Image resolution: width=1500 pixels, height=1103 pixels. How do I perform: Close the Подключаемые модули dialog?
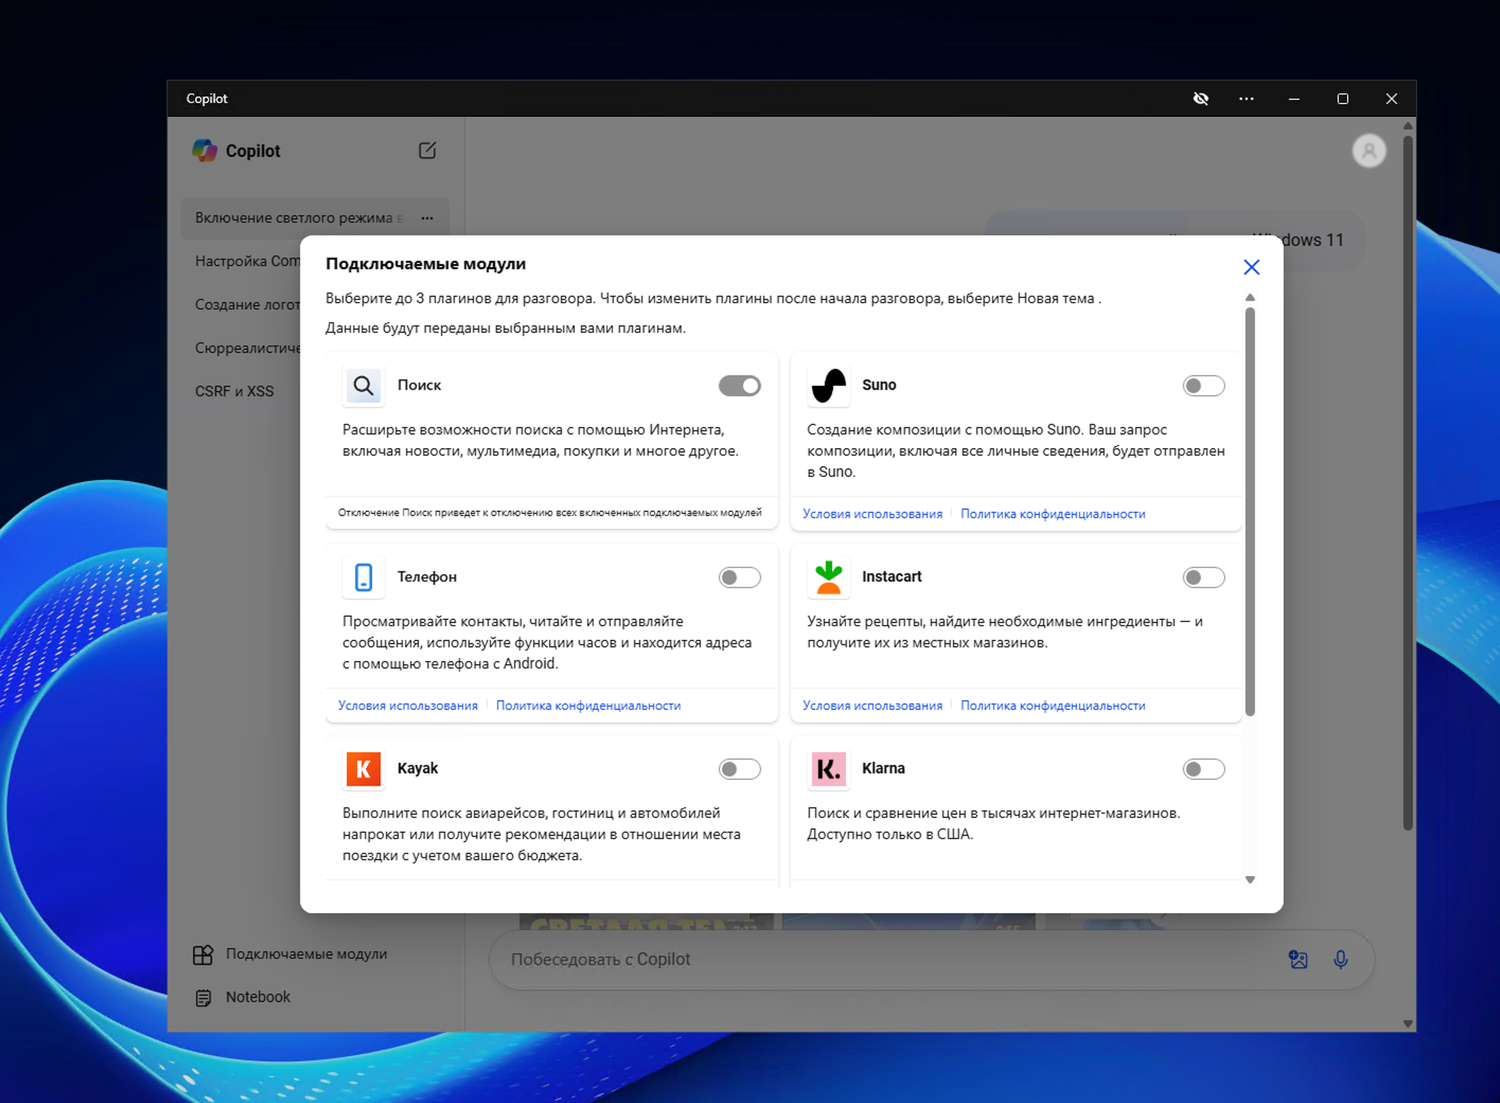(1251, 267)
